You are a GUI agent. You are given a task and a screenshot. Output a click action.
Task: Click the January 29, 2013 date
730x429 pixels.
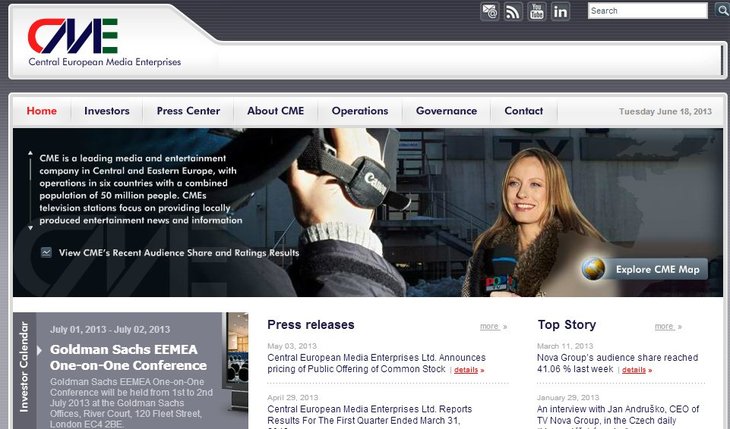(x=568, y=397)
